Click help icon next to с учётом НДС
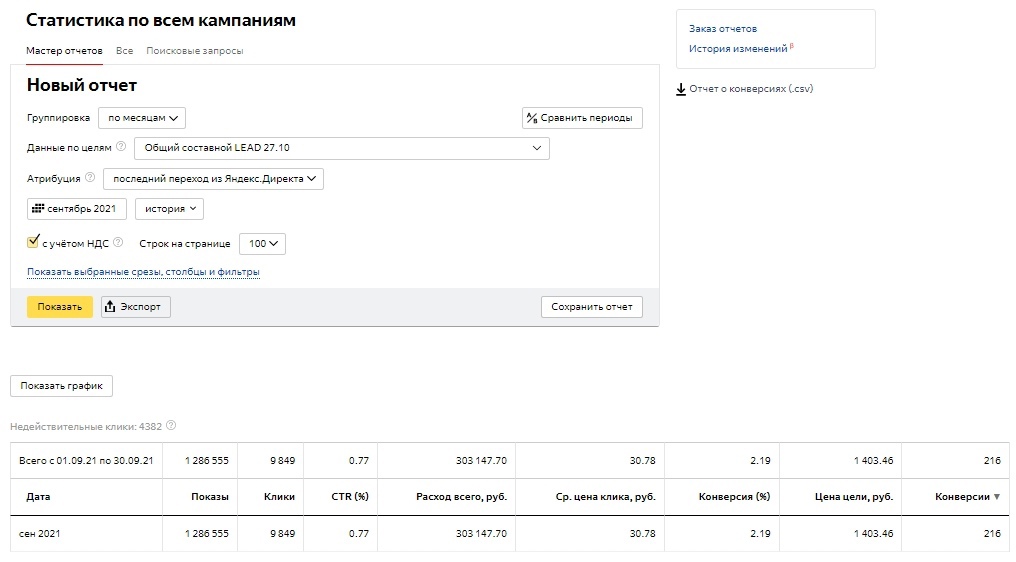This screenshot has width=1016, height=562. coord(118,242)
